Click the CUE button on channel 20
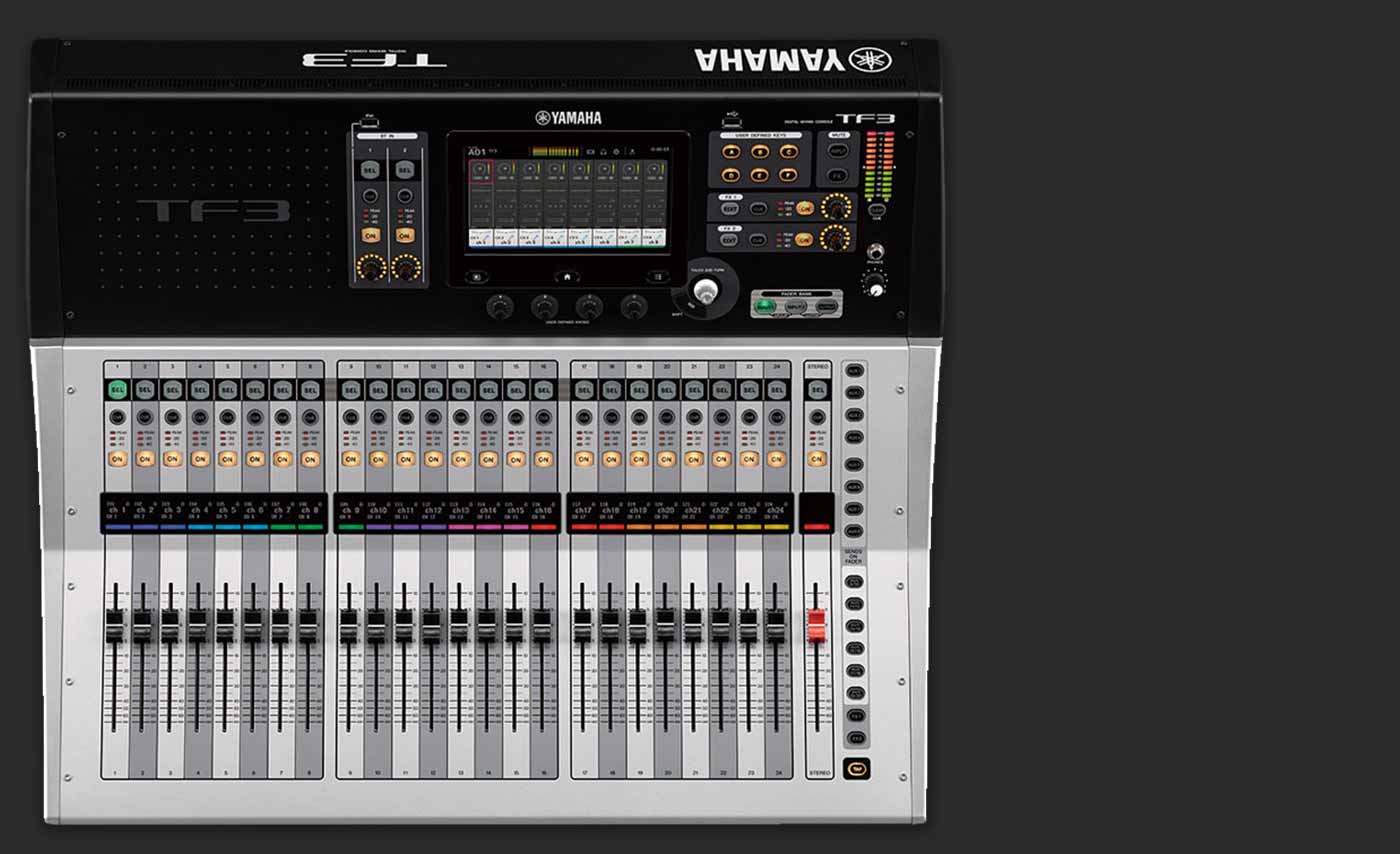The width and height of the screenshot is (1400, 854). click(666, 416)
